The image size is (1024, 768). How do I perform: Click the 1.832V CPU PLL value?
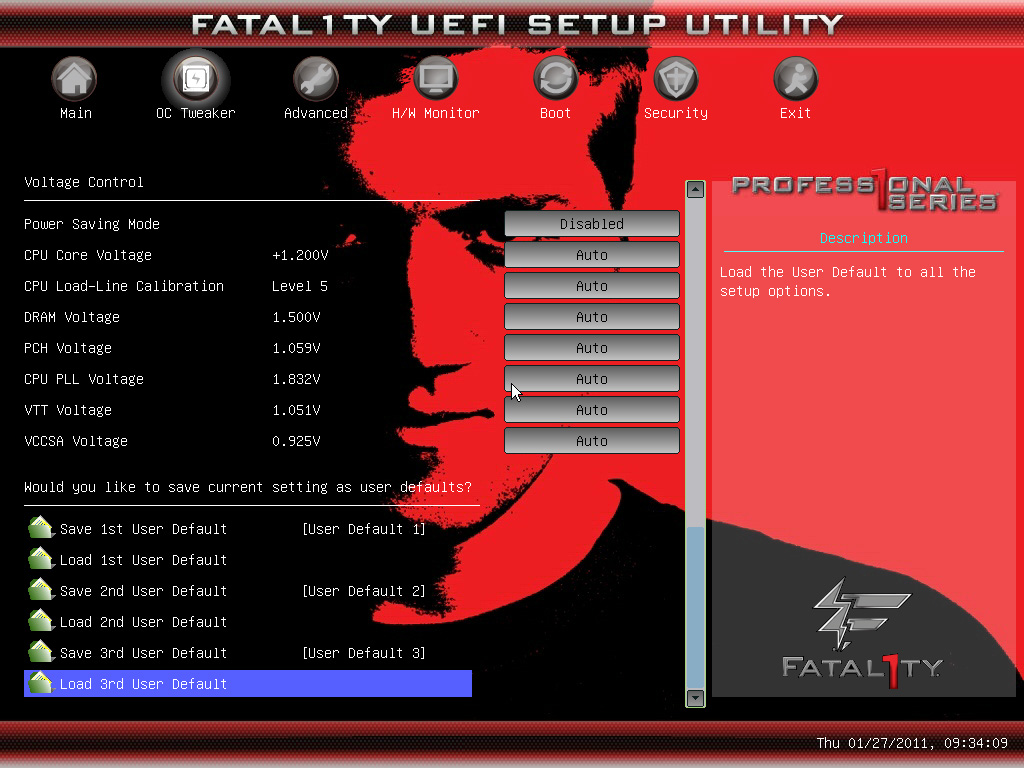pyautogui.click(x=296, y=379)
